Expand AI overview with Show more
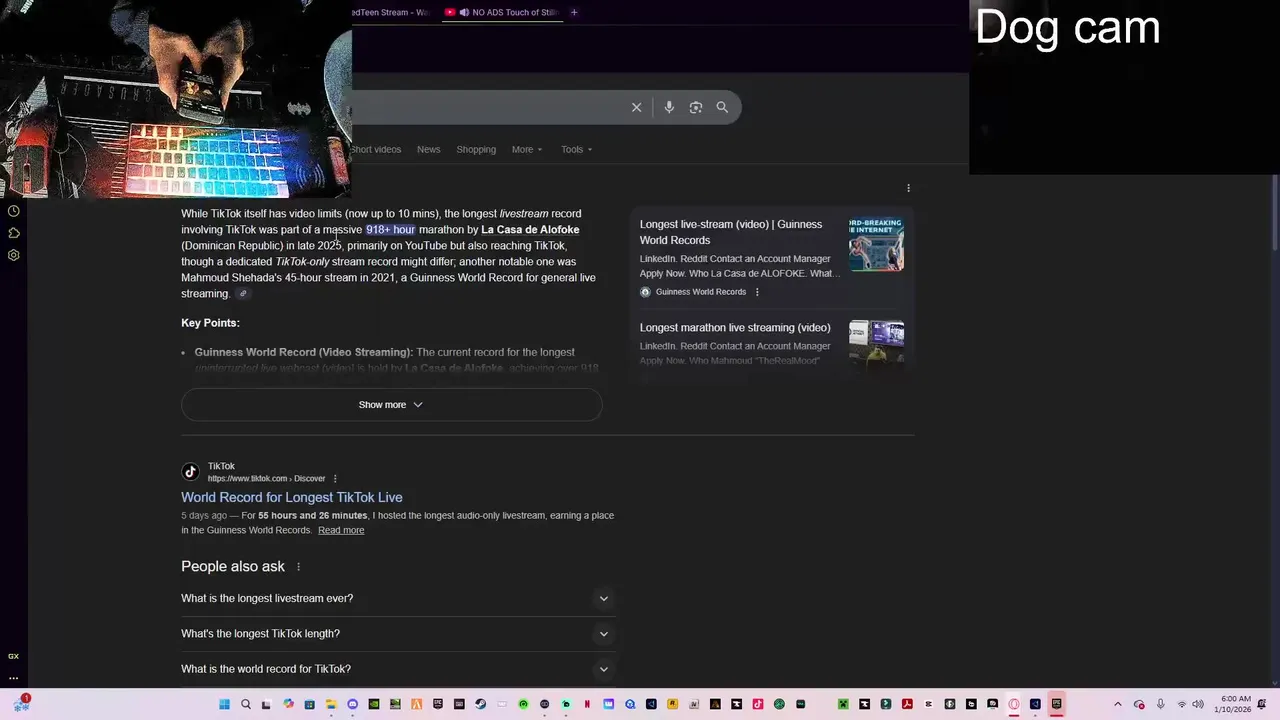 point(391,405)
